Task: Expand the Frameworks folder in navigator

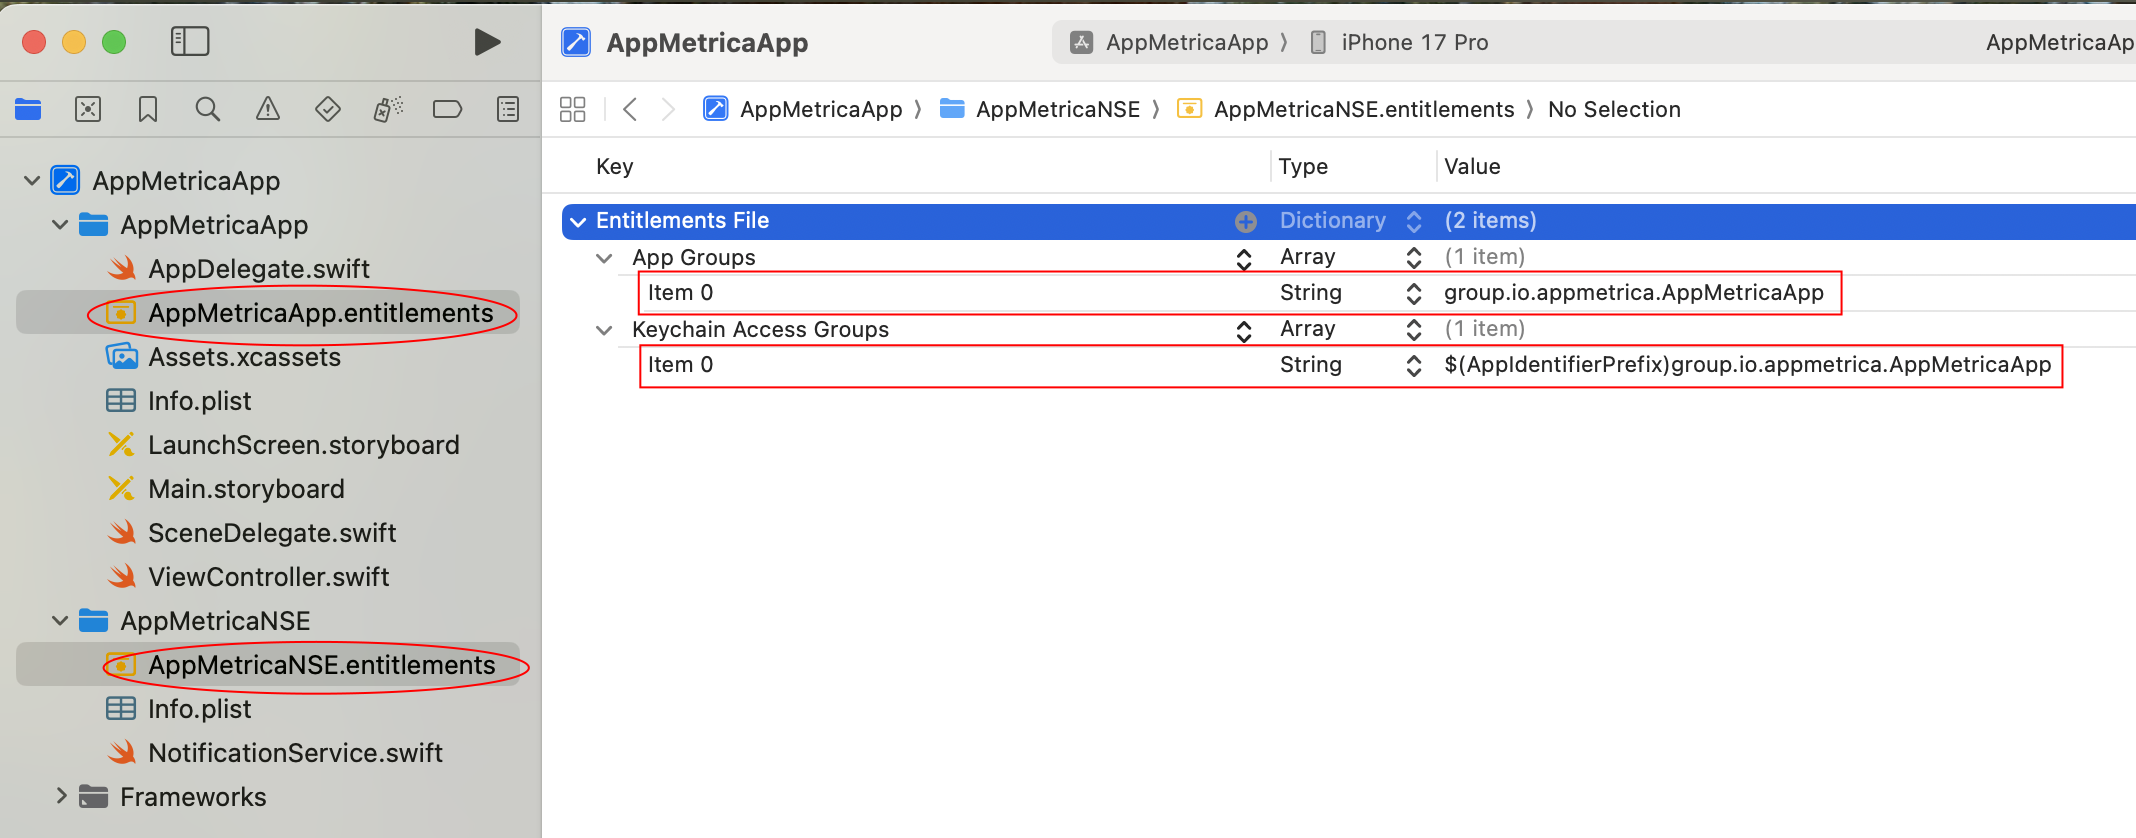Action: (61, 796)
